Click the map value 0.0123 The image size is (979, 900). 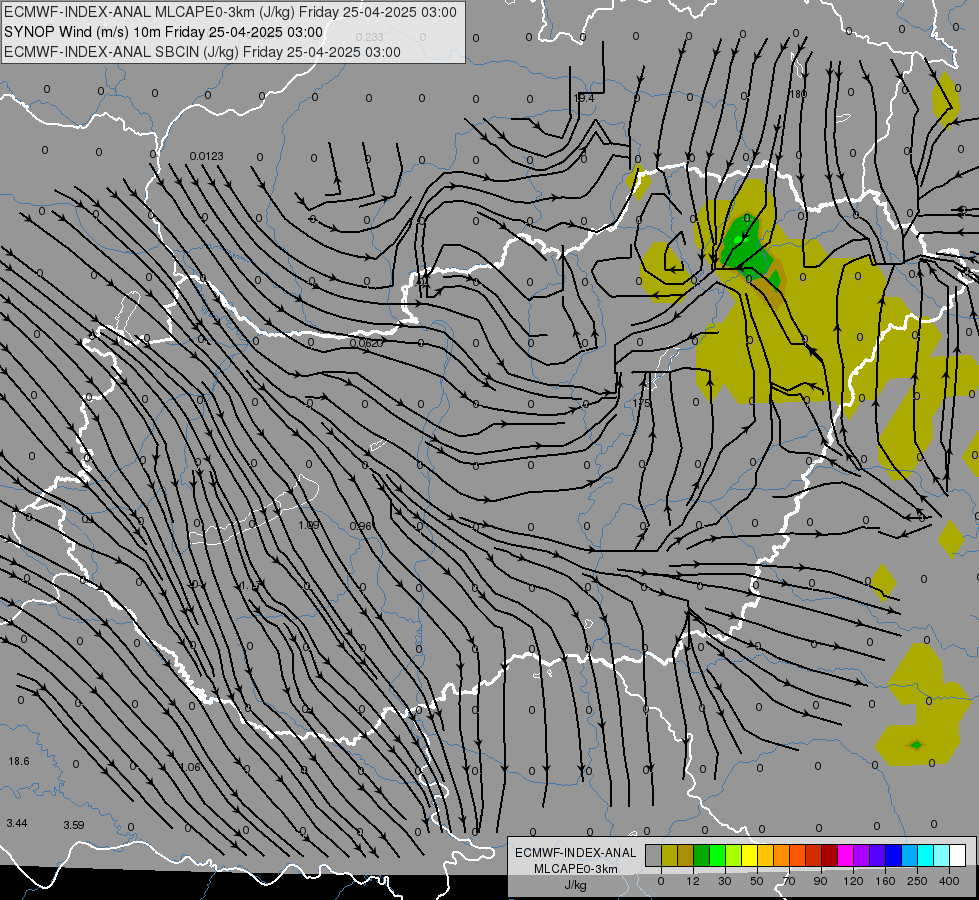click(207, 156)
